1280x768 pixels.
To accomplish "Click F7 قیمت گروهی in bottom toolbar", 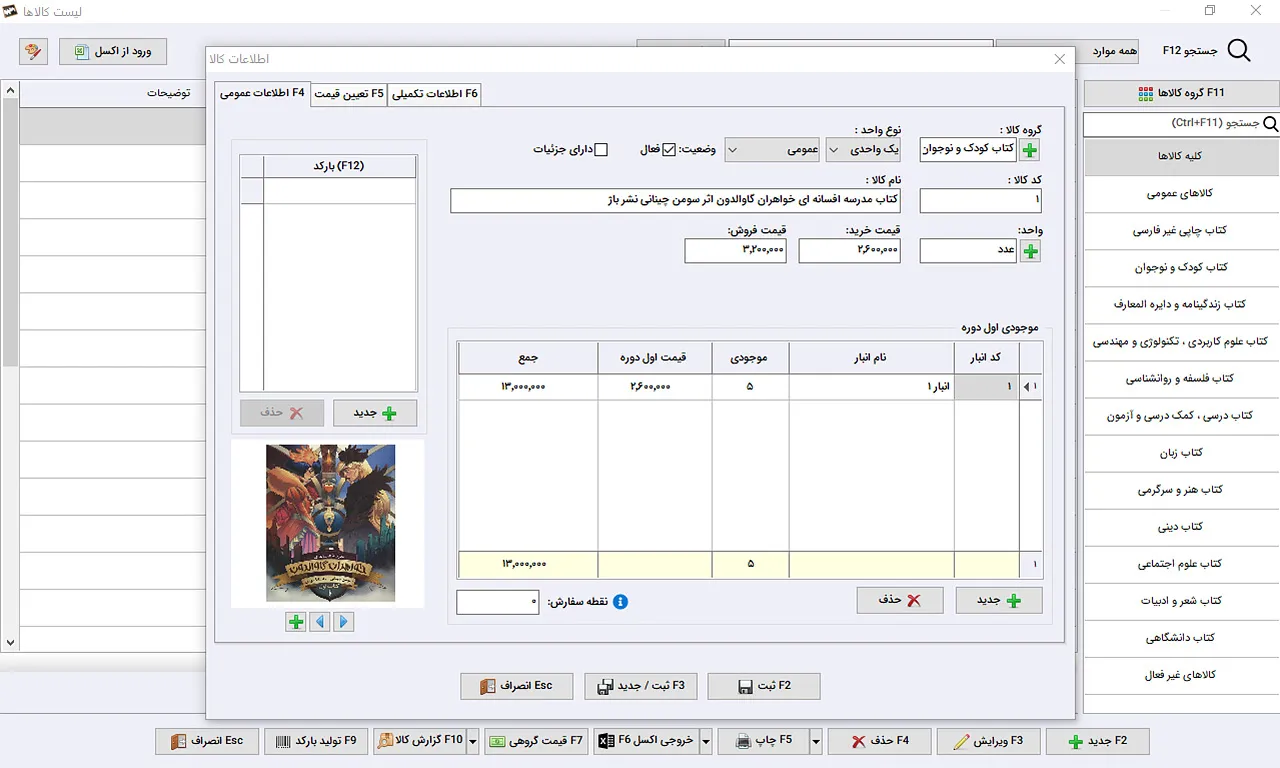I will click(x=538, y=741).
